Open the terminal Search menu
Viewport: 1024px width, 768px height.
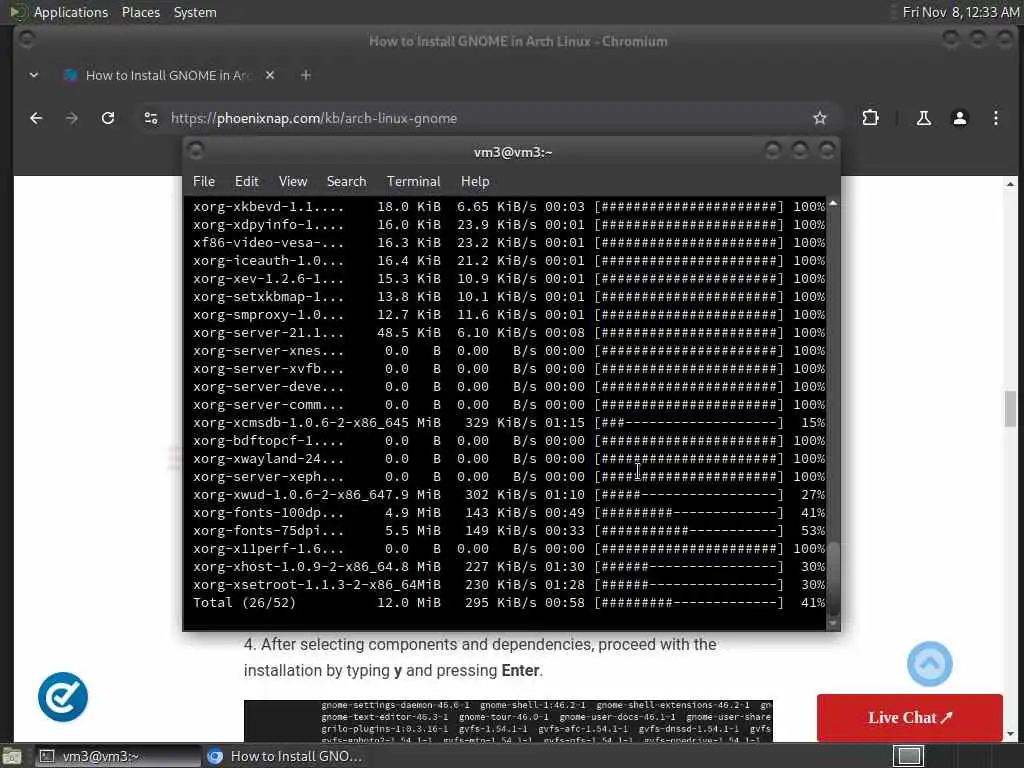point(346,182)
